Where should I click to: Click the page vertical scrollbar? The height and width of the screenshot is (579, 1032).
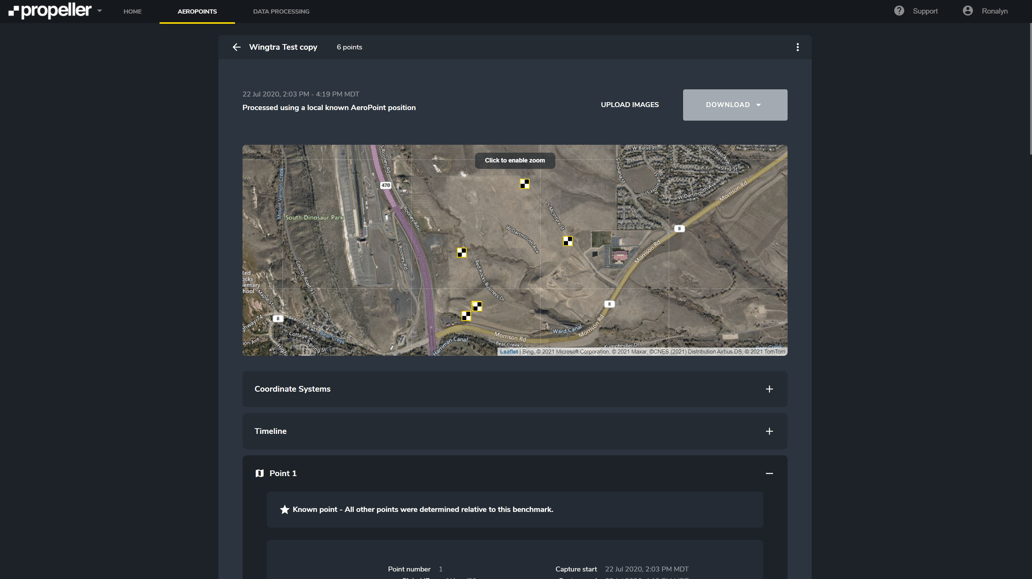tap(1028, 88)
